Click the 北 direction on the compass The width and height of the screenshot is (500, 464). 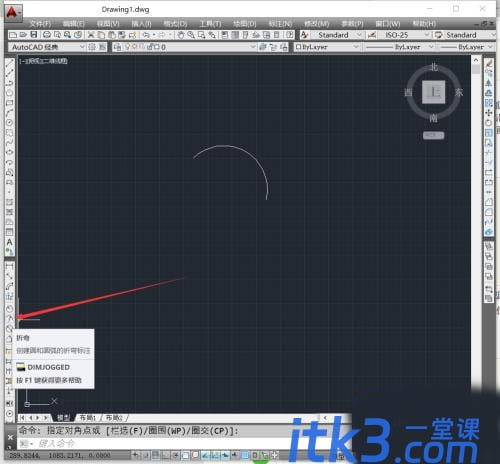[434, 67]
